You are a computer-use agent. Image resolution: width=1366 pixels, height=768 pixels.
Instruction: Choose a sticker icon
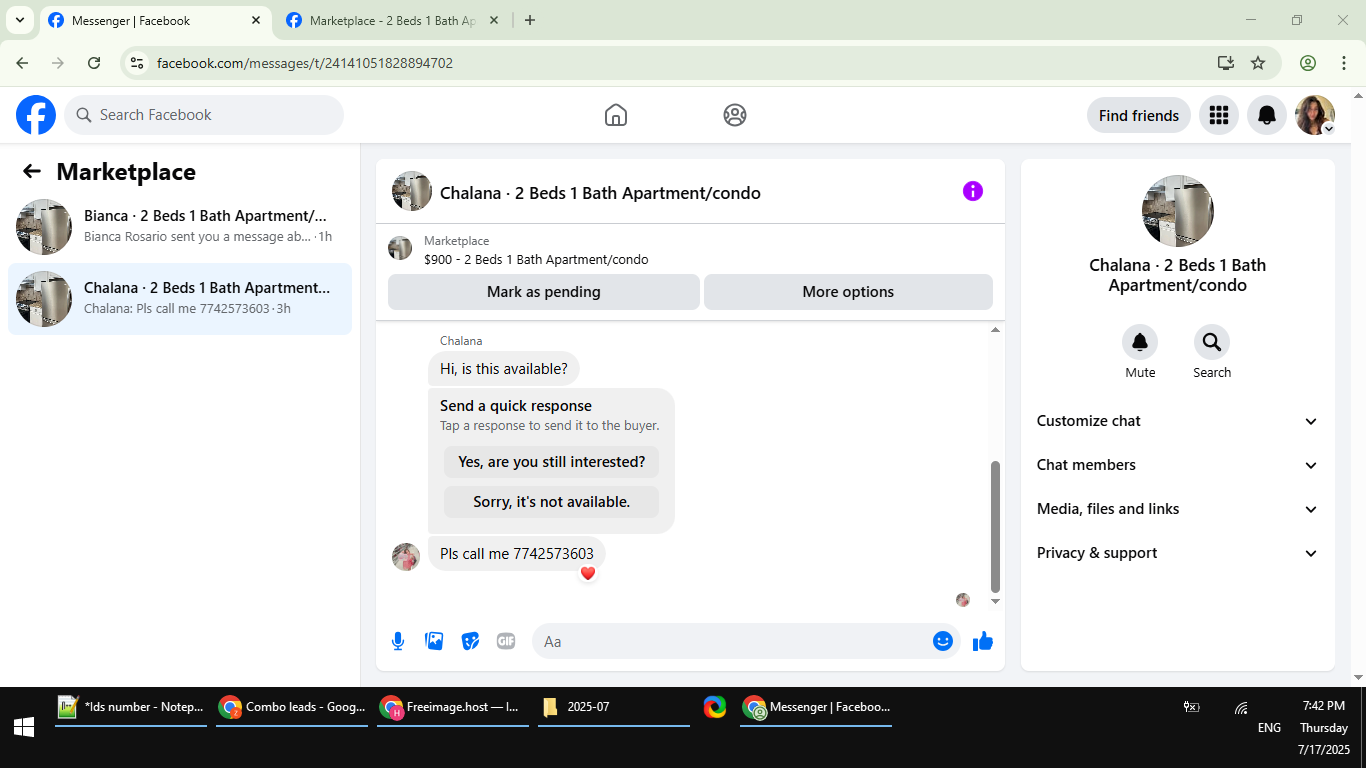tap(470, 641)
